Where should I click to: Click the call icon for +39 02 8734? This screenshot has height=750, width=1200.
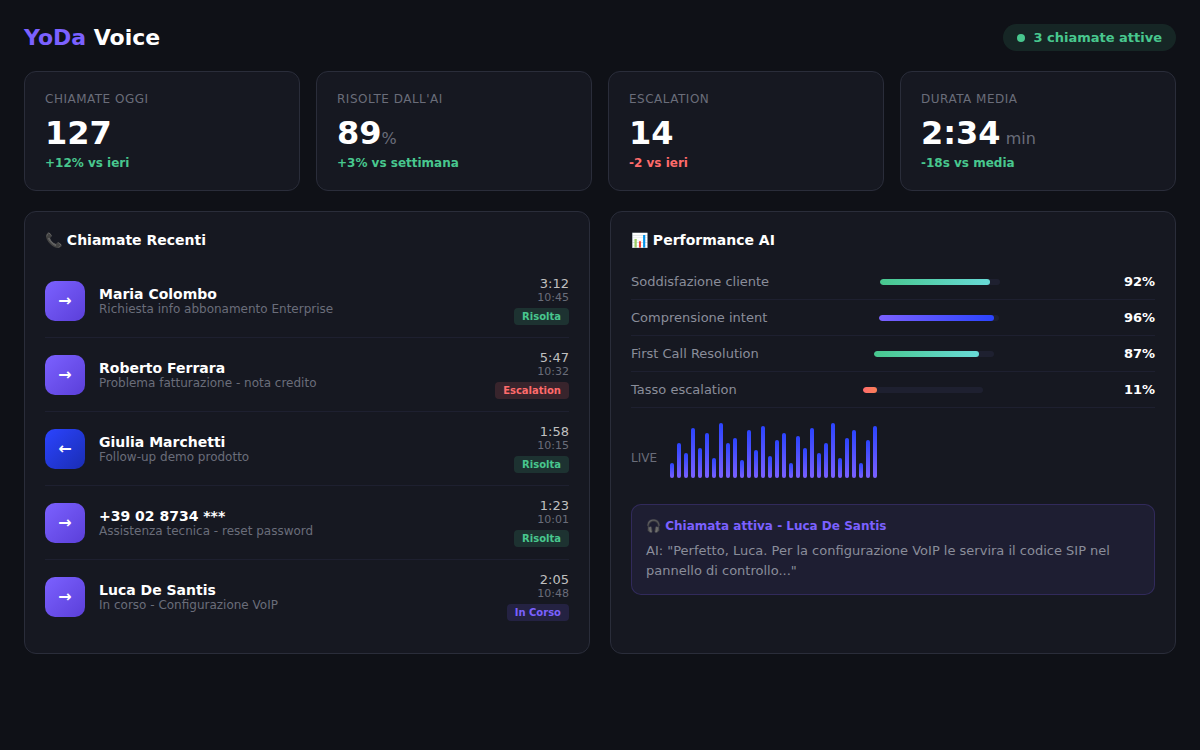(x=65, y=523)
